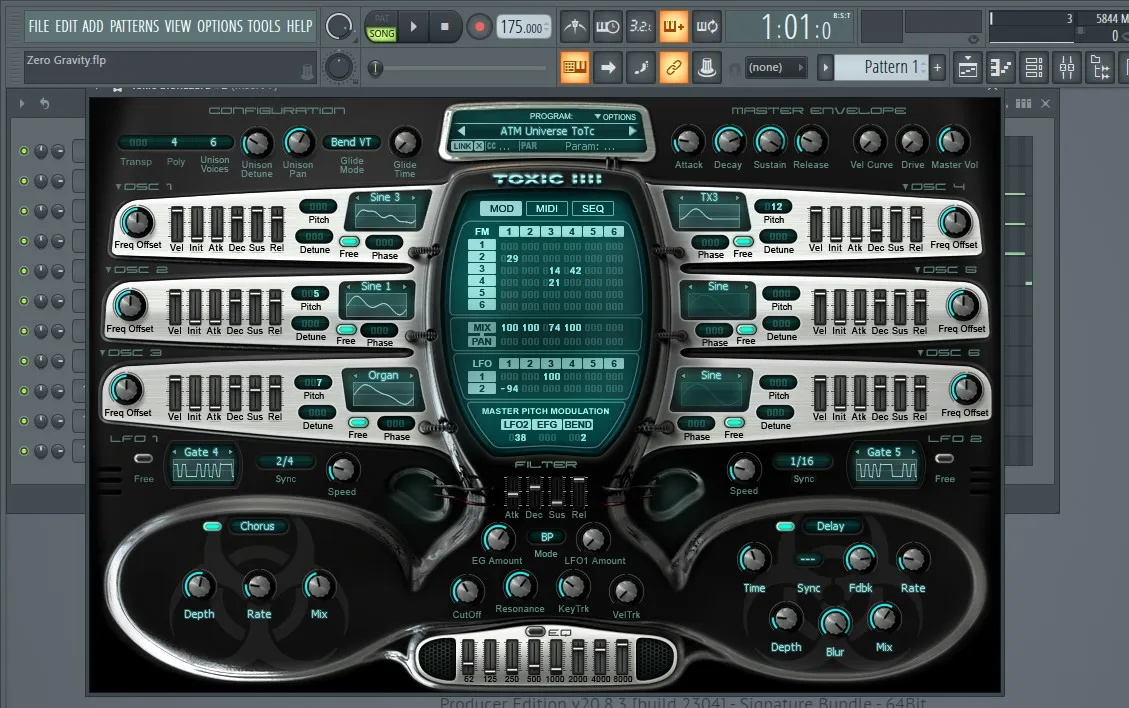
Task: Open the Toxic OPTIONS dropdown
Action: pos(615,117)
